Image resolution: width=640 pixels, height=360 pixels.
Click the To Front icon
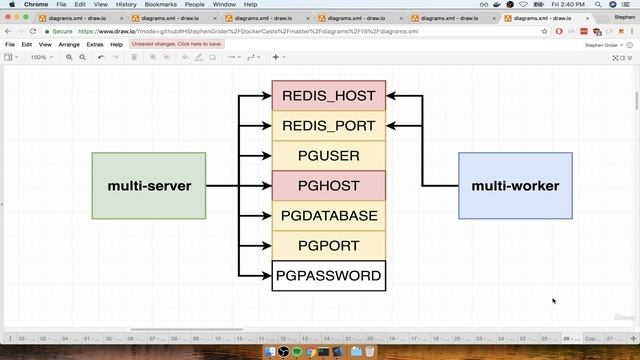[153, 58]
